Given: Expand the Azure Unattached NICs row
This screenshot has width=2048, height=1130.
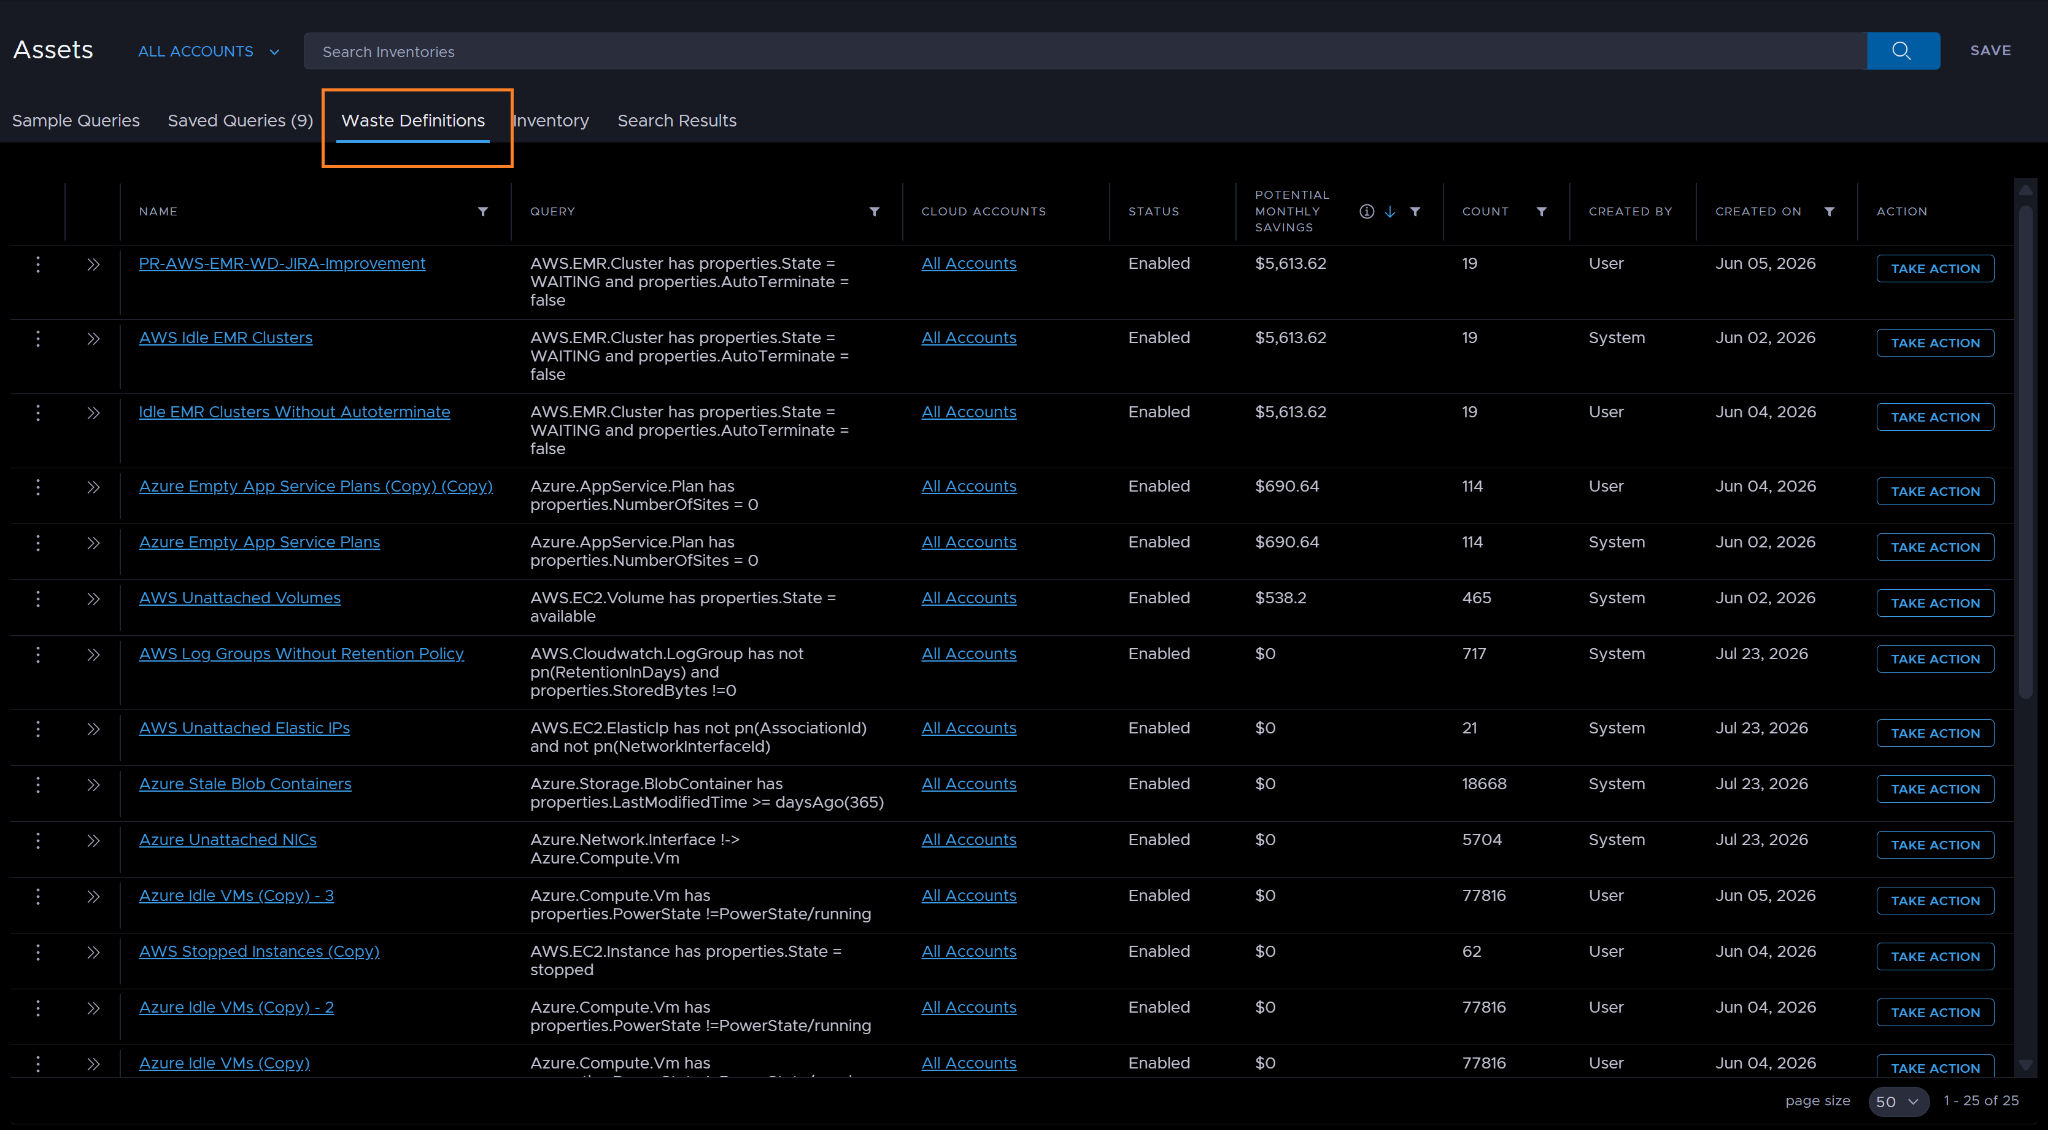Looking at the screenshot, I should (x=93, y=841).
